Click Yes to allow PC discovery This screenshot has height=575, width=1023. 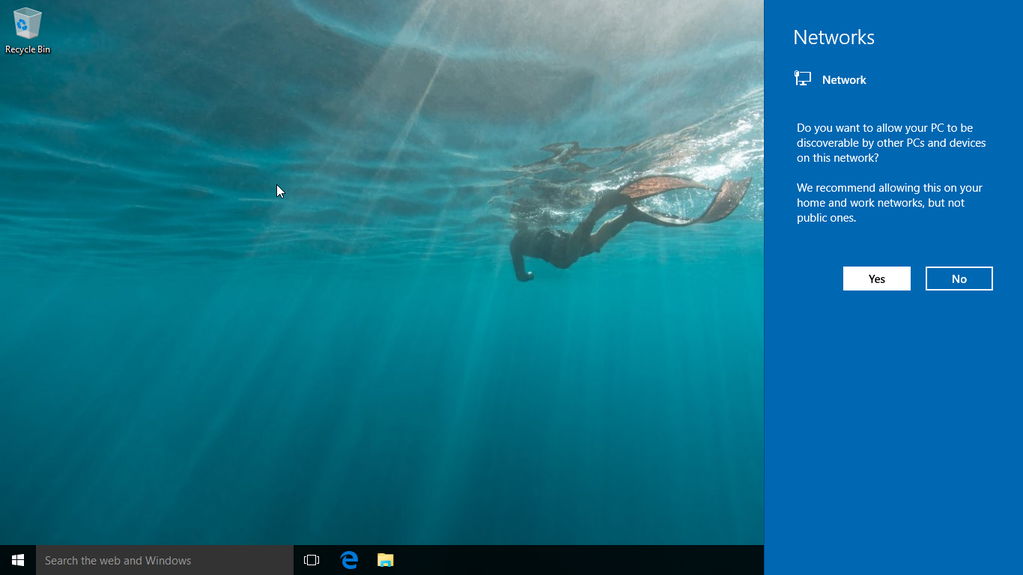[876, 279]
